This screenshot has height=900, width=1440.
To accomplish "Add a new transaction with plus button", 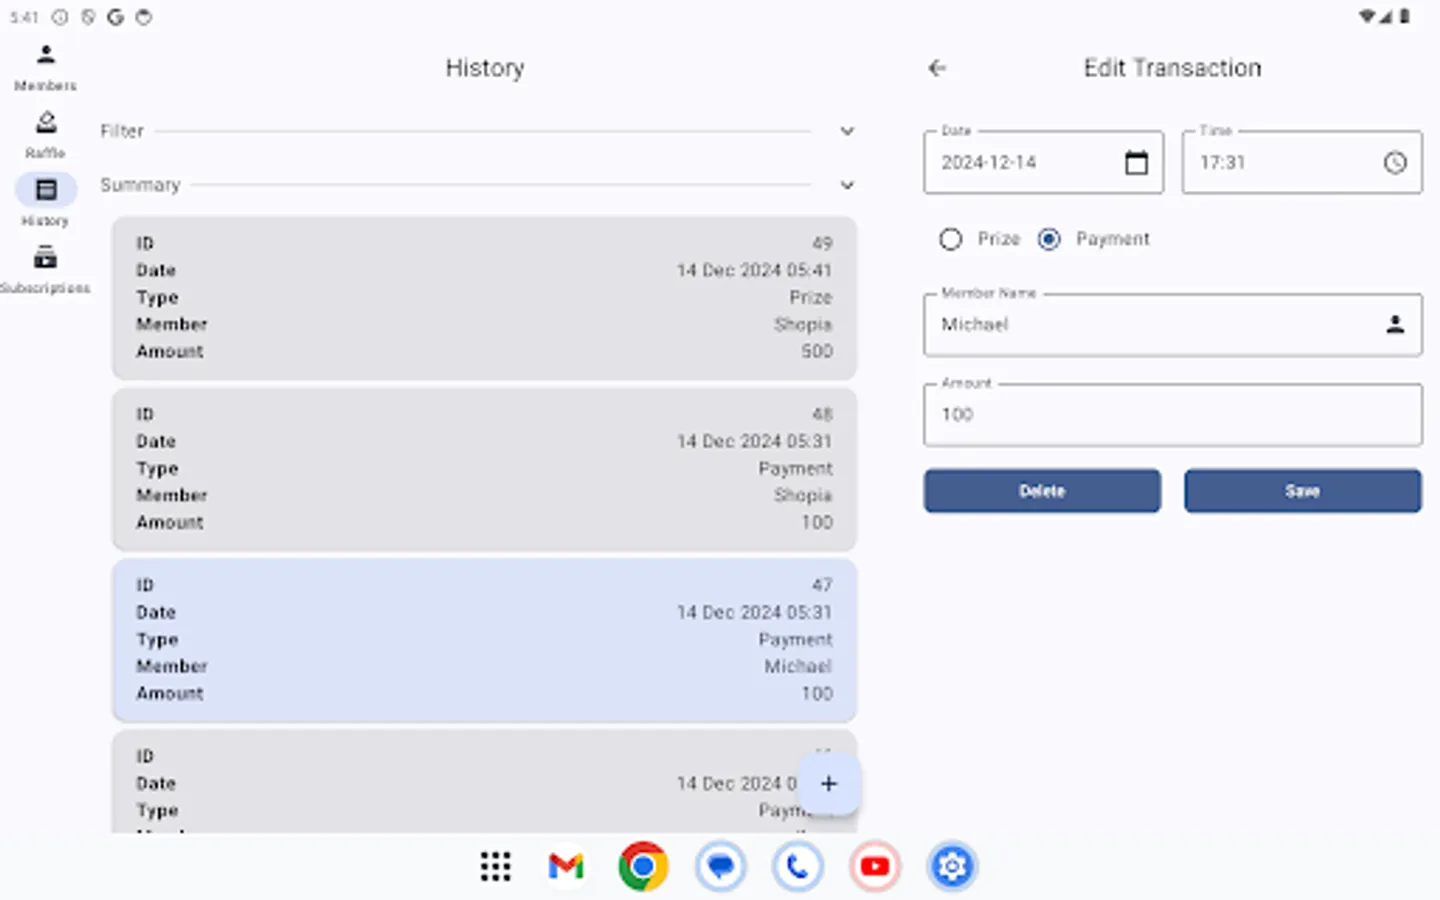I will pos(828,783).
